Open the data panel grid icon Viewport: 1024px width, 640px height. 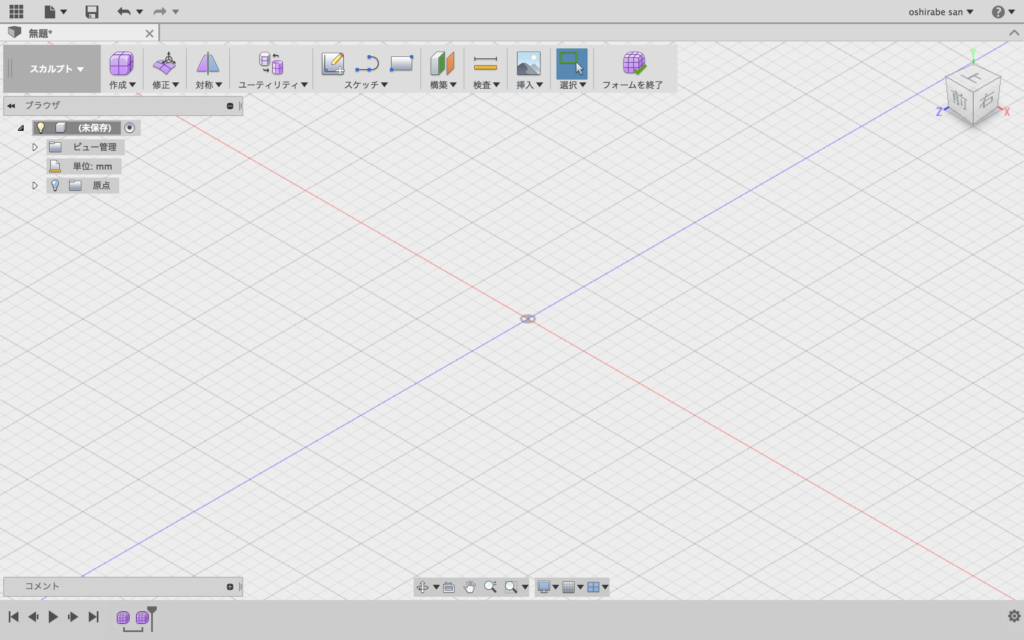16,11
